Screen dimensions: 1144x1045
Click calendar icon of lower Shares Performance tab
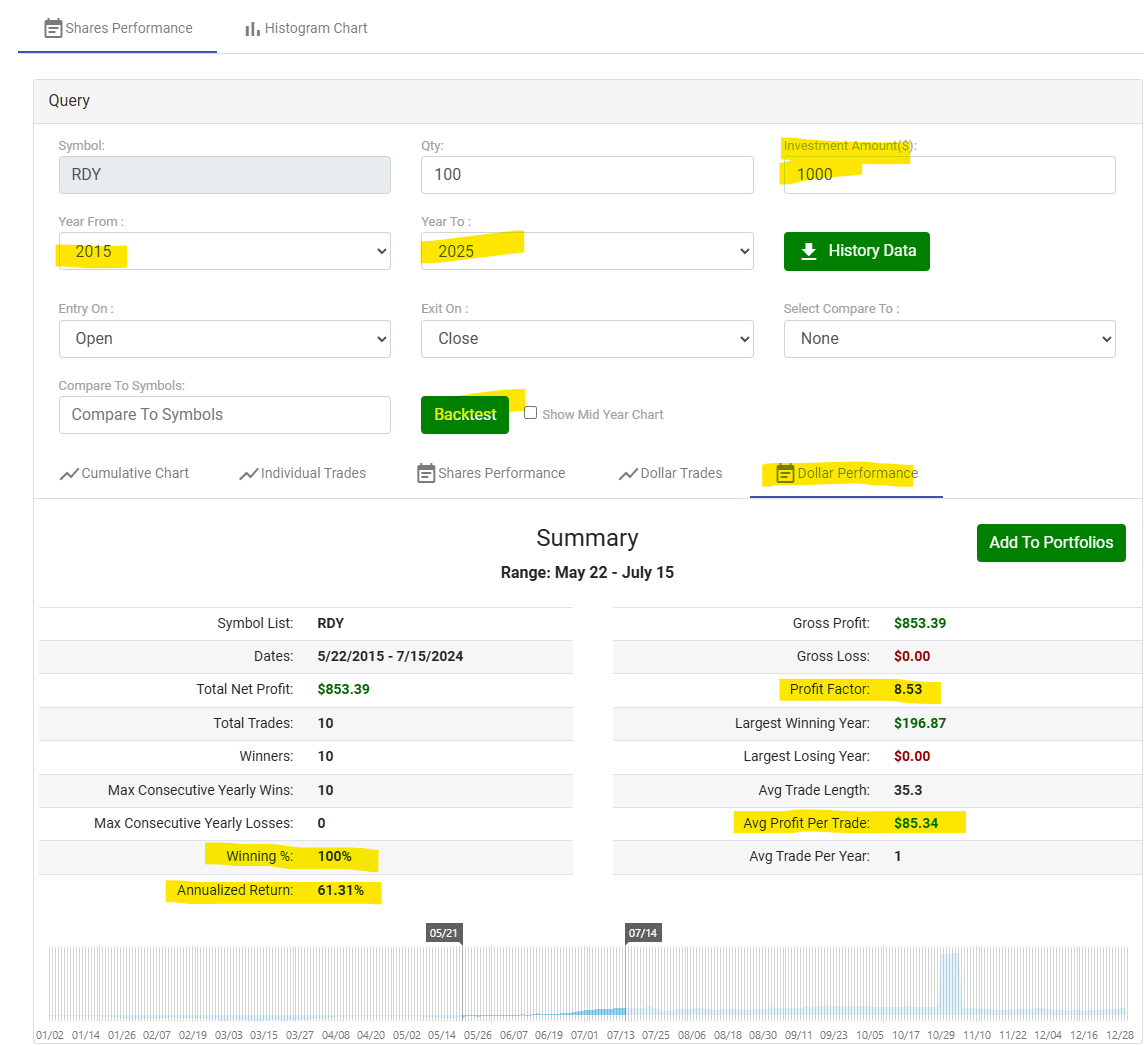(426, 474)
